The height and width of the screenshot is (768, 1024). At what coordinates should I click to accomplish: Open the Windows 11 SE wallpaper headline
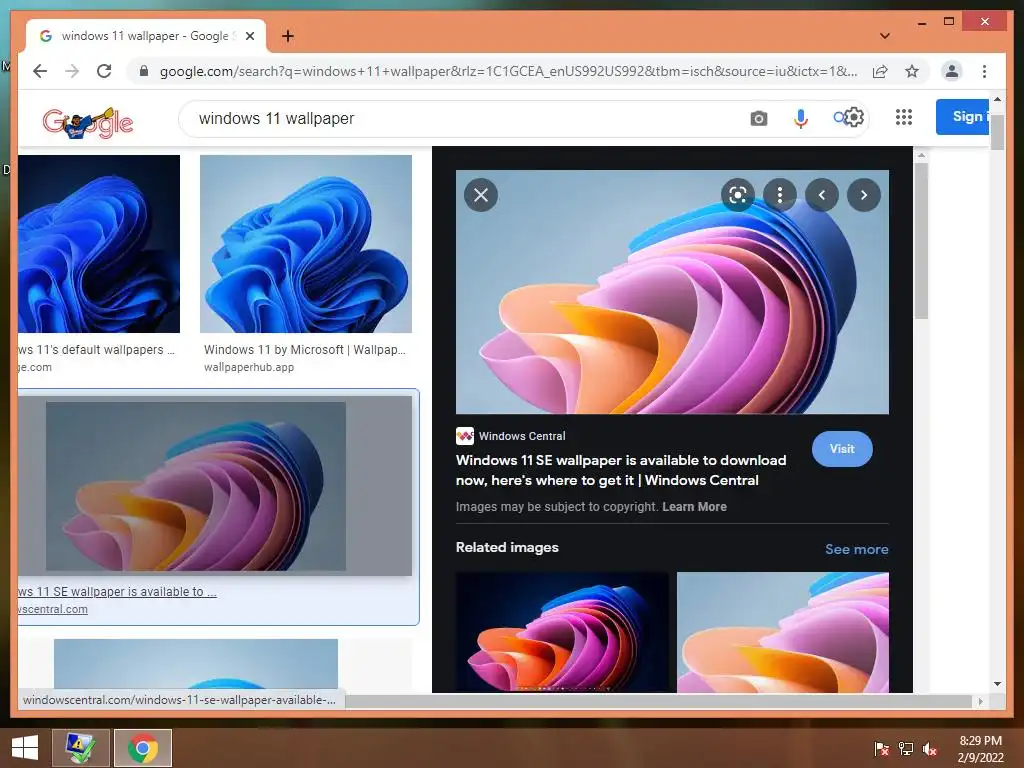click(x=620, y=470)
